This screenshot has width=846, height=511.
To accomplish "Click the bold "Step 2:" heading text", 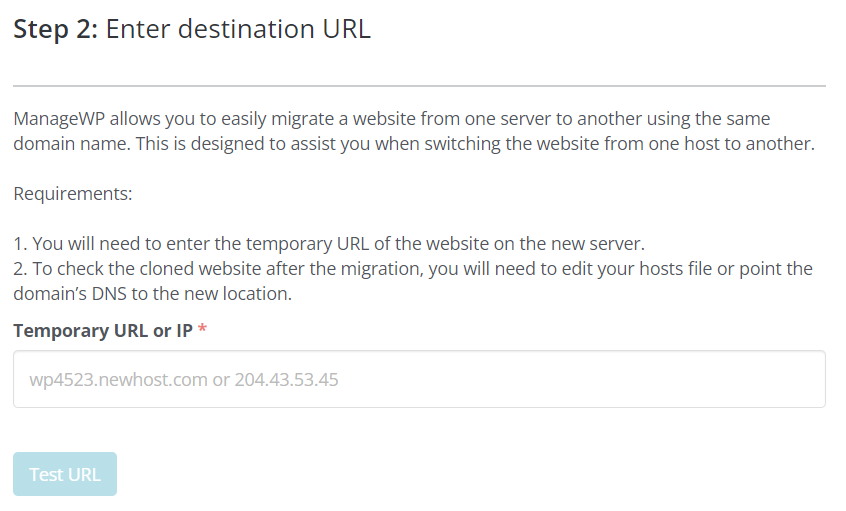I will pyautogui.click(x=55, y=30).
